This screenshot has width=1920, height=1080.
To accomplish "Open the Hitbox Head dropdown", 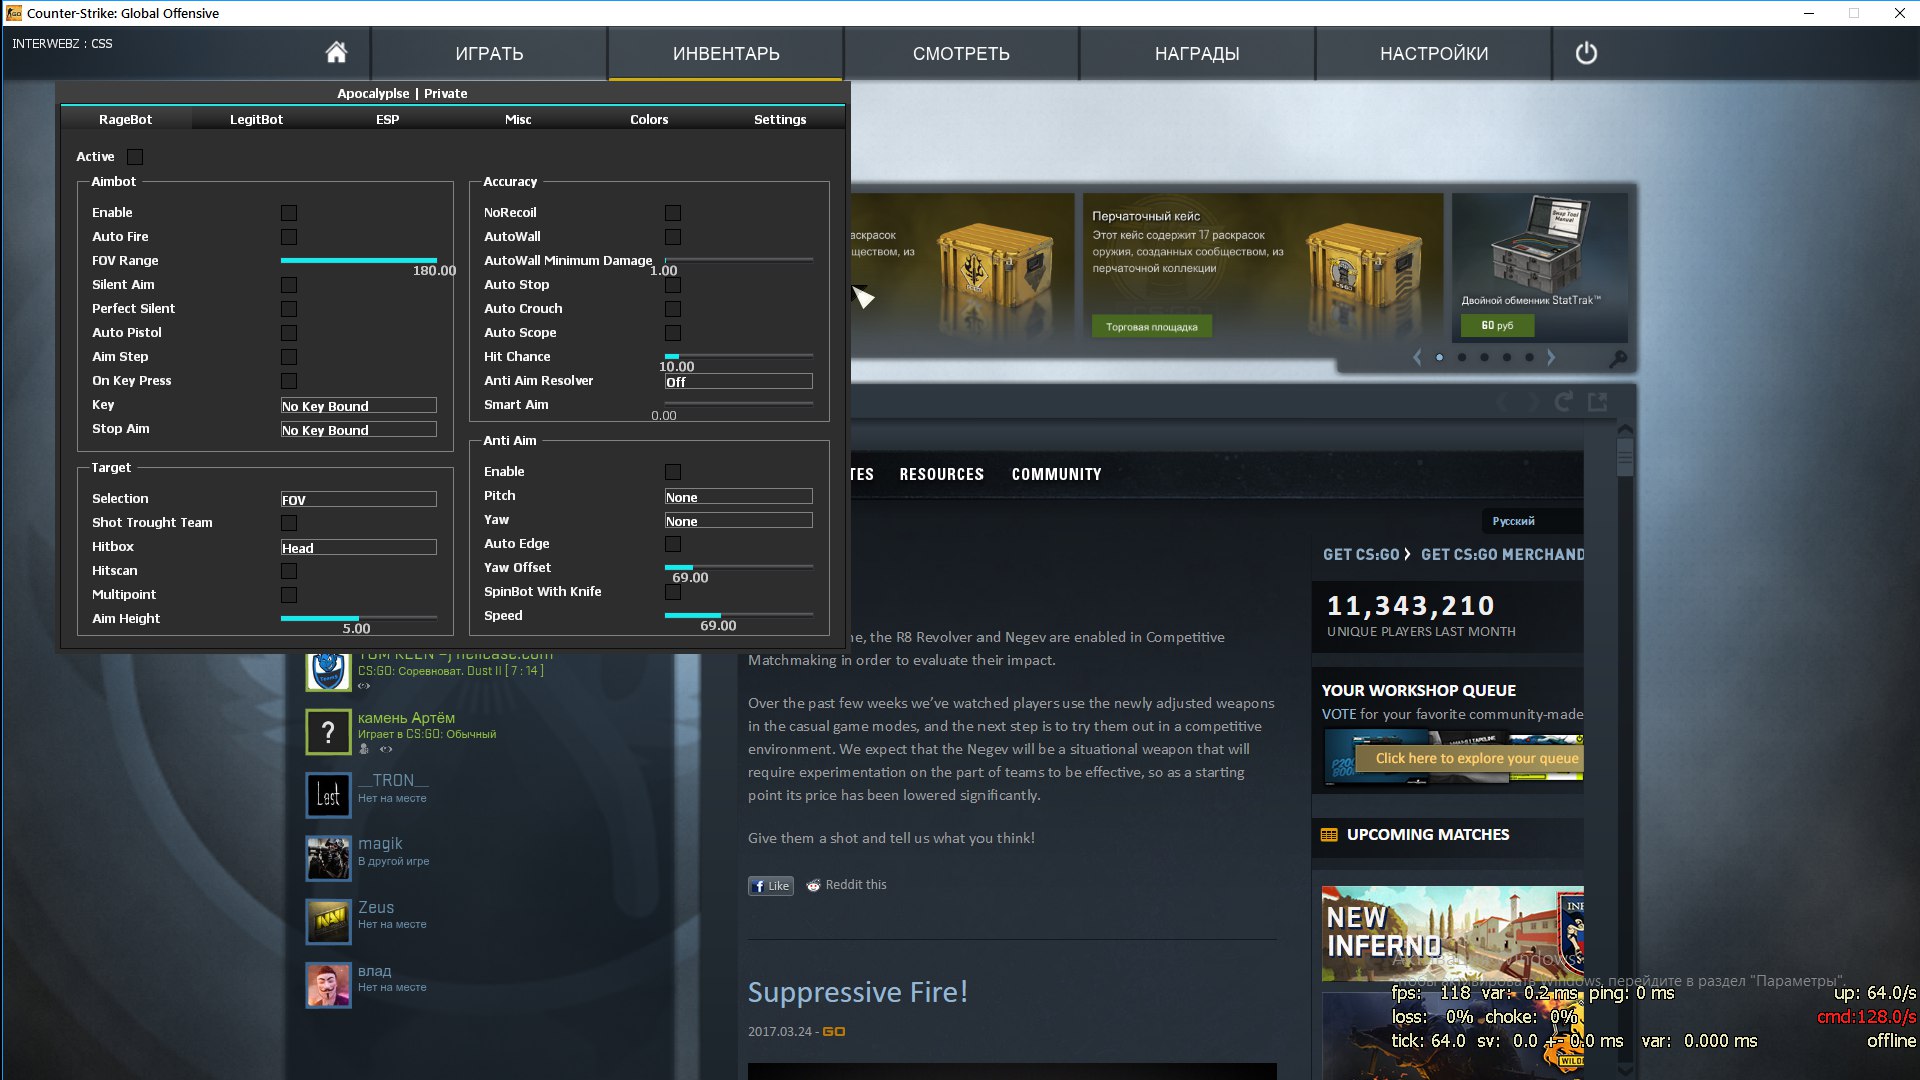I will tap(358, 547).
